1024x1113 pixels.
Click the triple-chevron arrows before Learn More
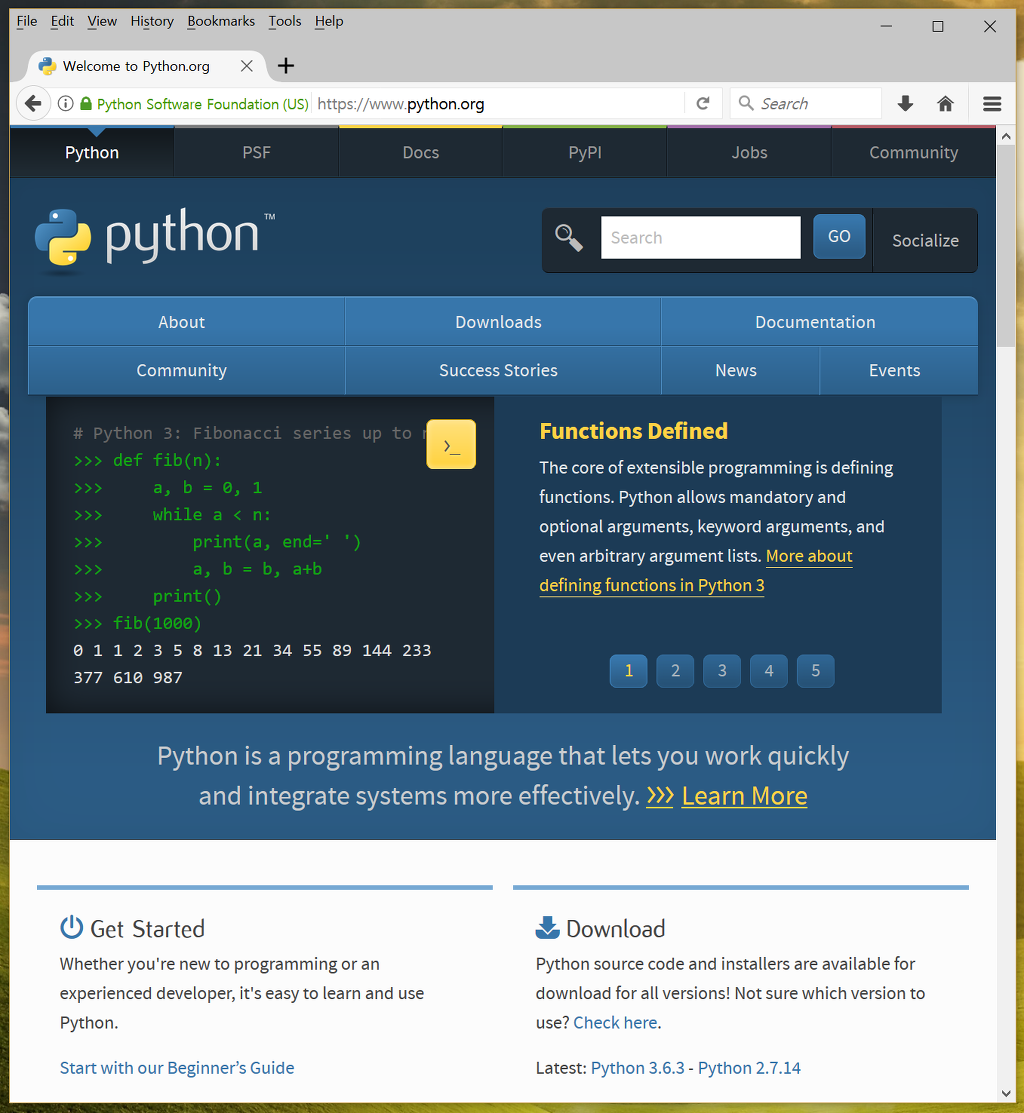tap(659, 796)
